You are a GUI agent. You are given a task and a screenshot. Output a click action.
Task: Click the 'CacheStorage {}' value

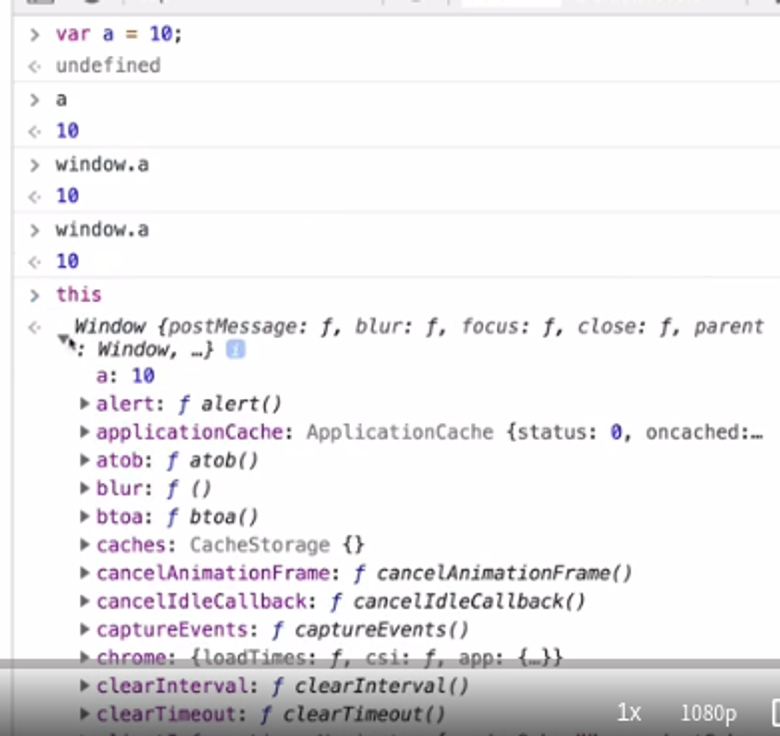(x=277, y=545)
